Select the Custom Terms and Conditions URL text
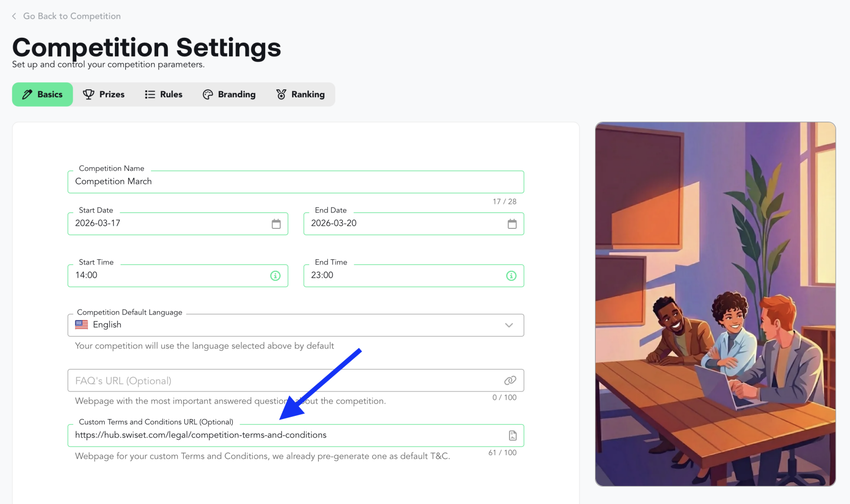This screenshot has width=850, height=504. click(x=201, y=435)
